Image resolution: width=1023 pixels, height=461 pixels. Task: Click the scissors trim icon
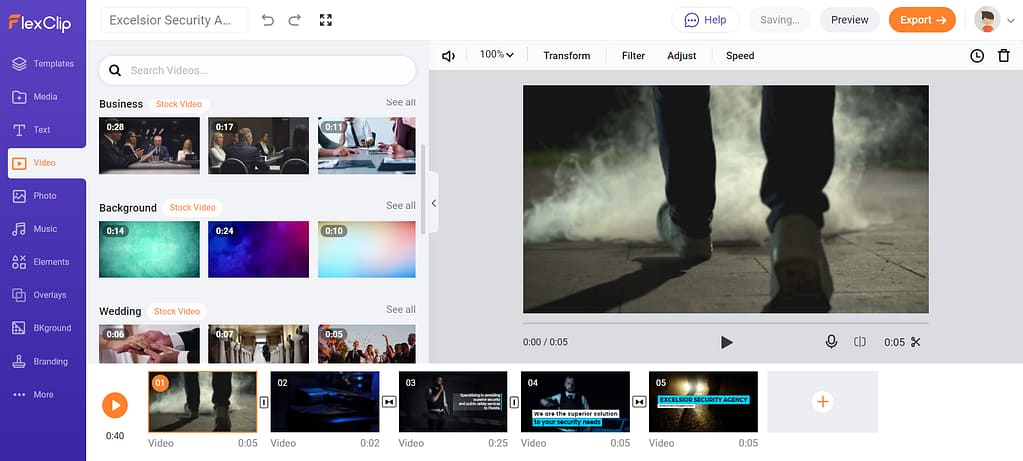tap(914, 342)
